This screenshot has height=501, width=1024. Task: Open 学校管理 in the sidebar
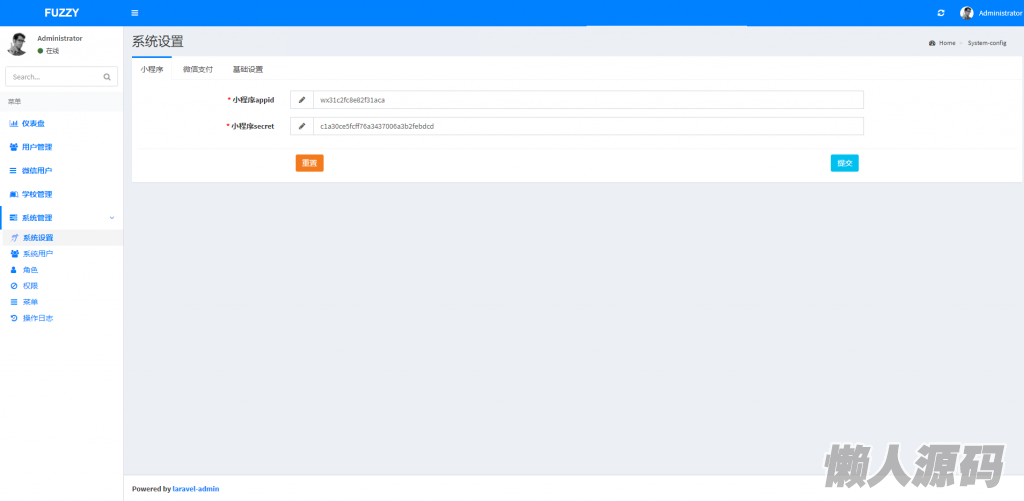pos(61,194)
